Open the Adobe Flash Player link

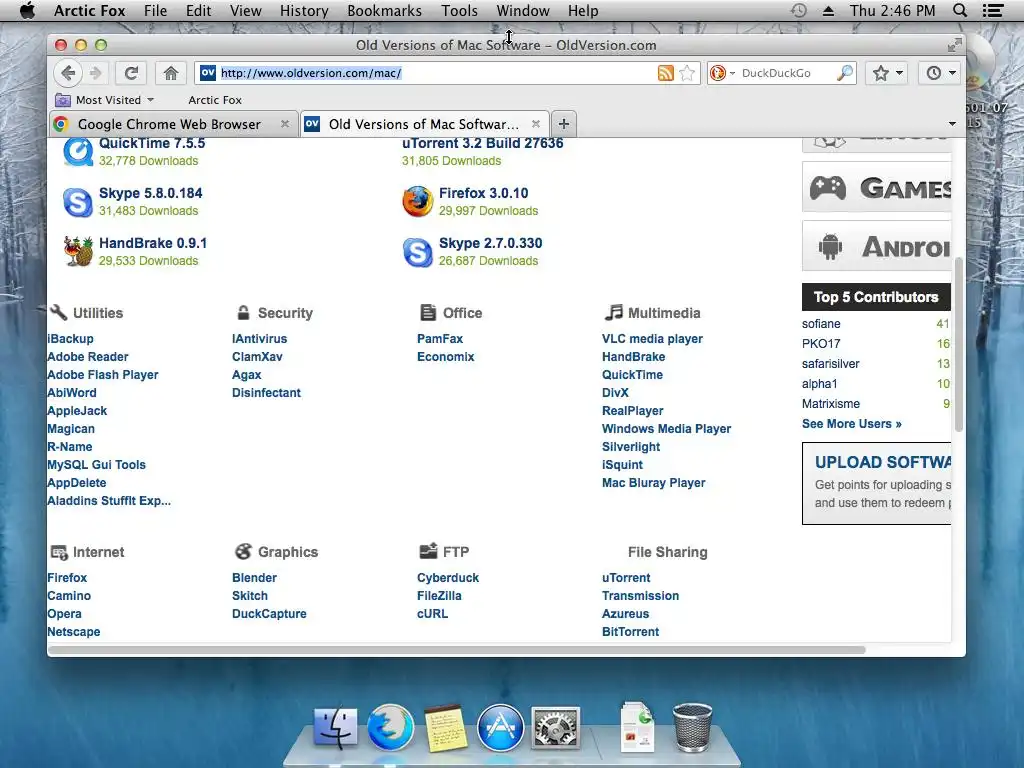[x=103, y=374]
